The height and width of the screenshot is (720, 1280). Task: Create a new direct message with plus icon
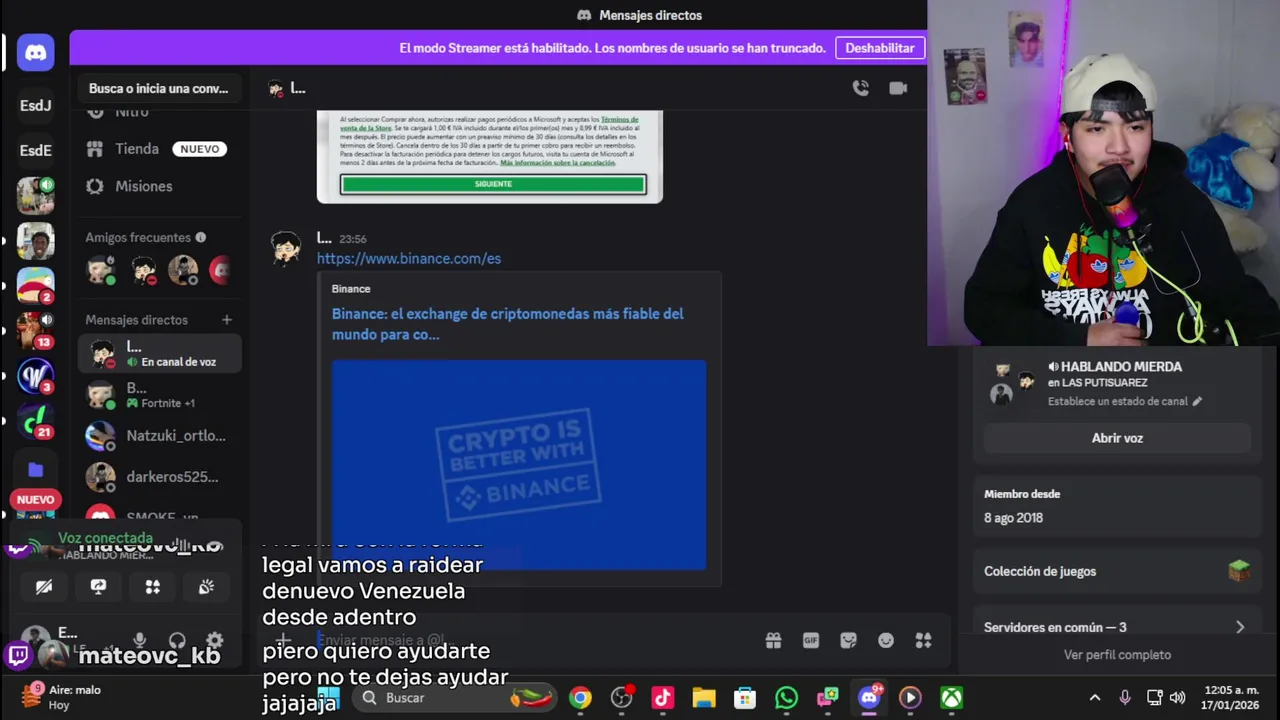(x=227, y=320)
